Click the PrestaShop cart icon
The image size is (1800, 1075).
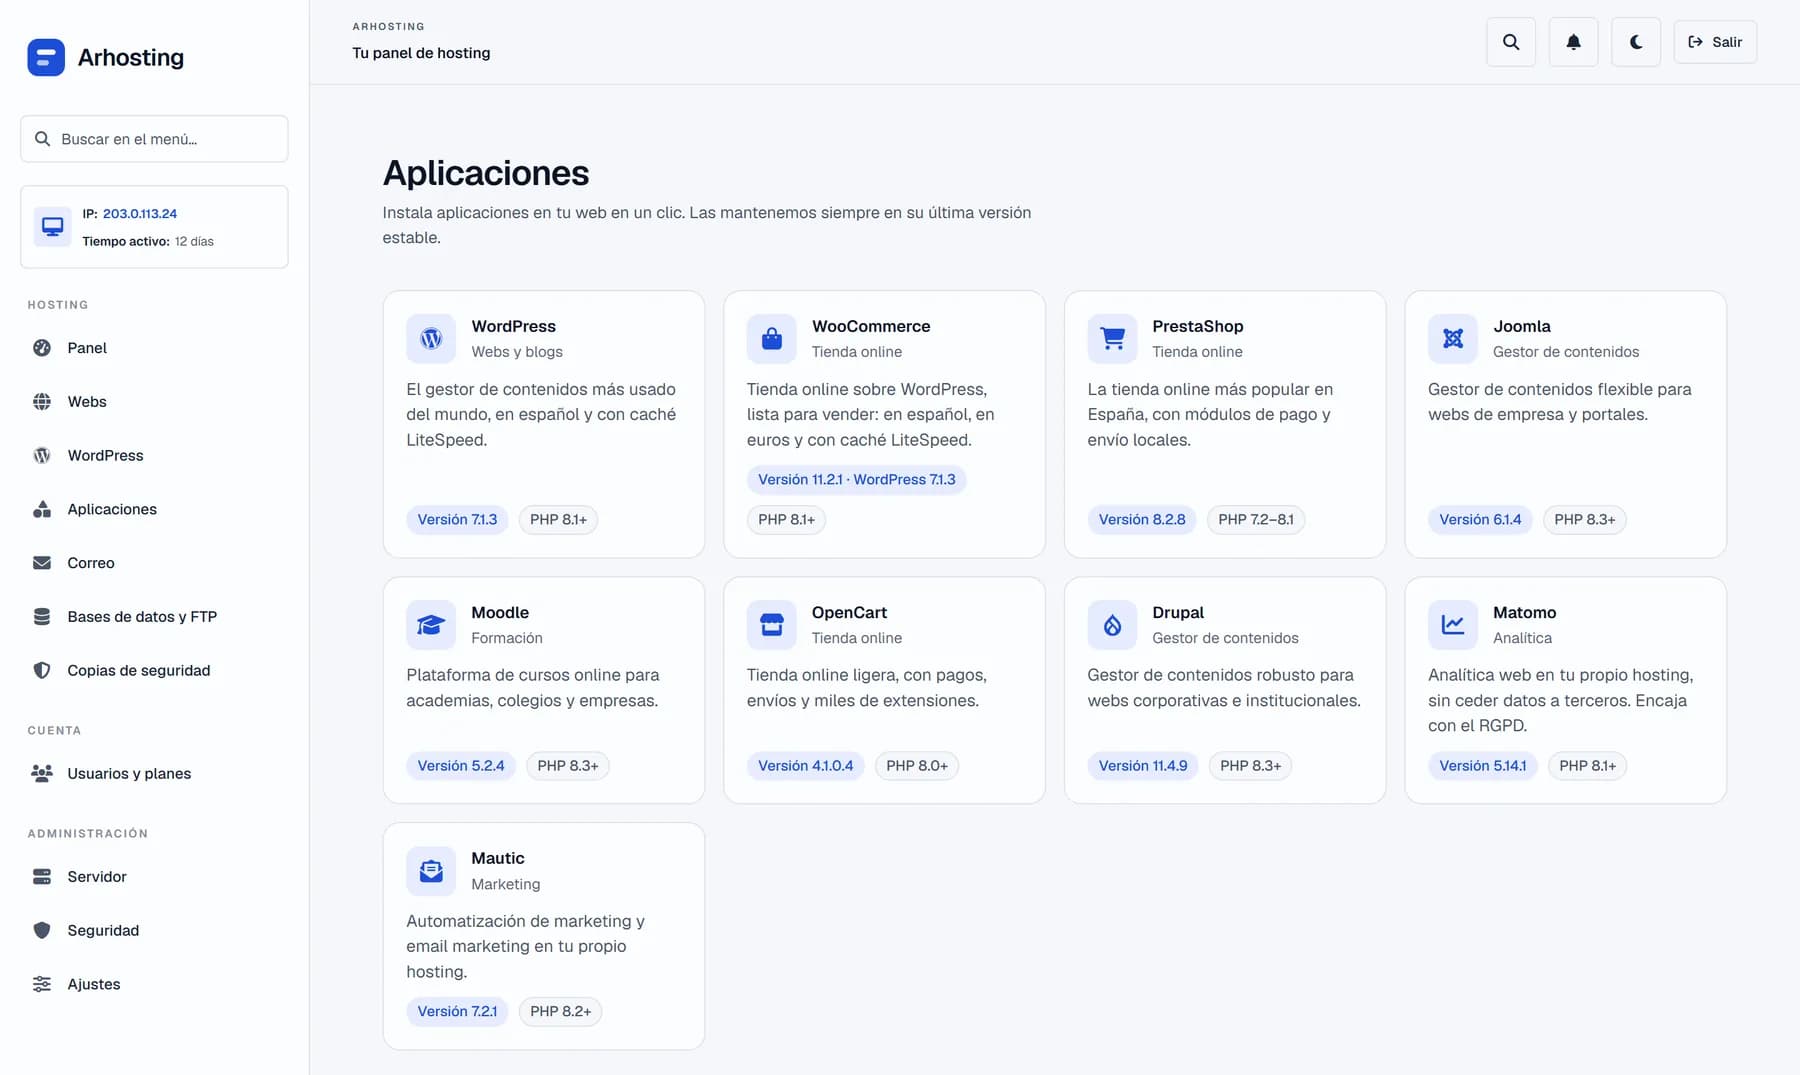click(x=1112, y=339)
